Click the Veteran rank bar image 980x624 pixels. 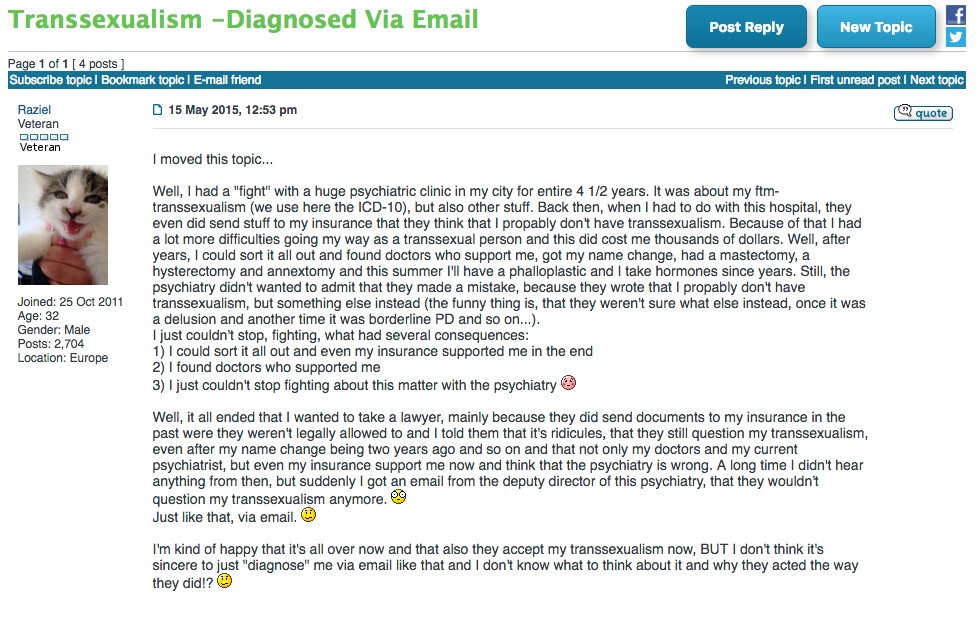pos(44,136)
